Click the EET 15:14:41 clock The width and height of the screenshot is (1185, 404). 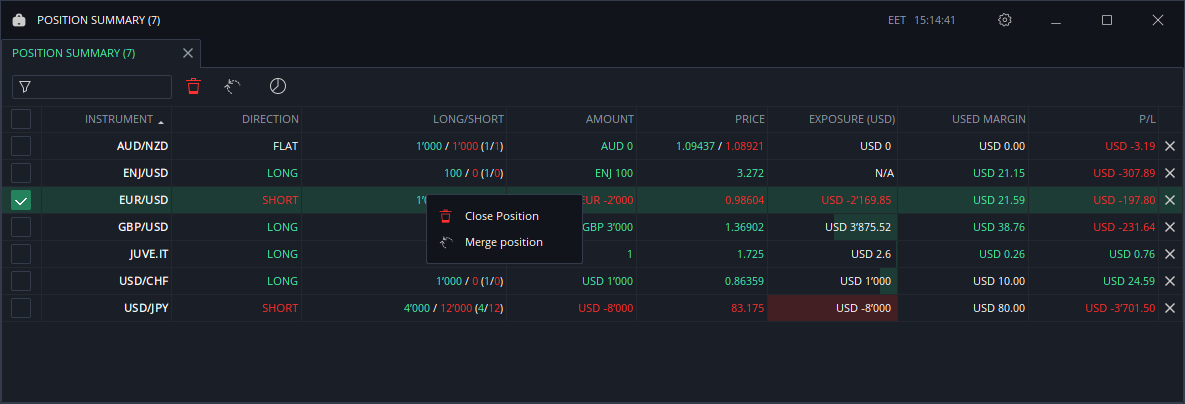(x=921, y=20)
